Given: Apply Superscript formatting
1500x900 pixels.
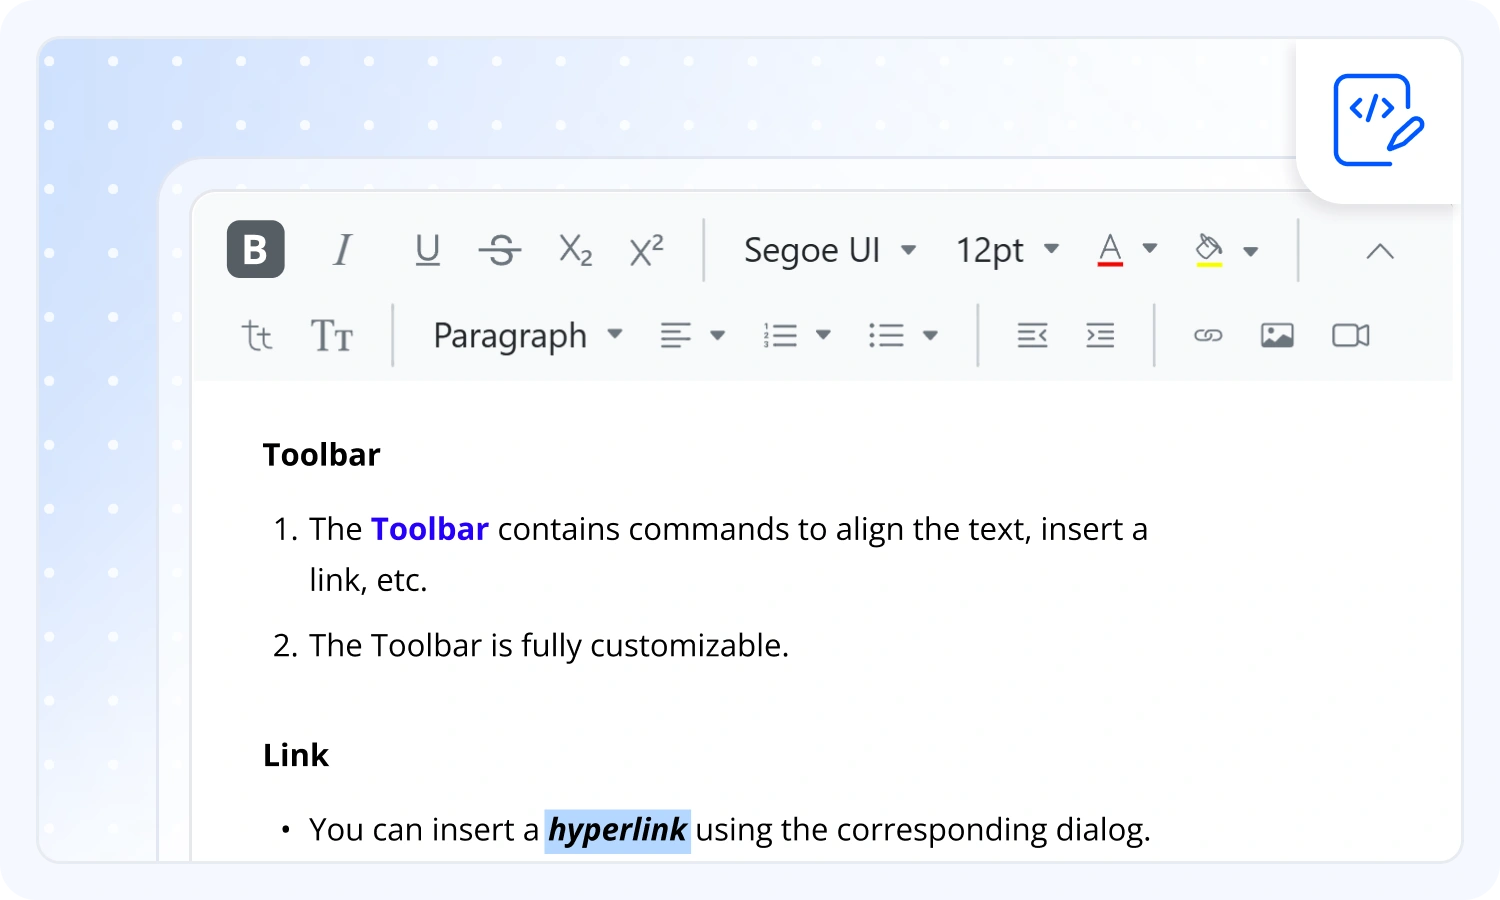Looking at the screenshot, I should (x=646, y=250).
